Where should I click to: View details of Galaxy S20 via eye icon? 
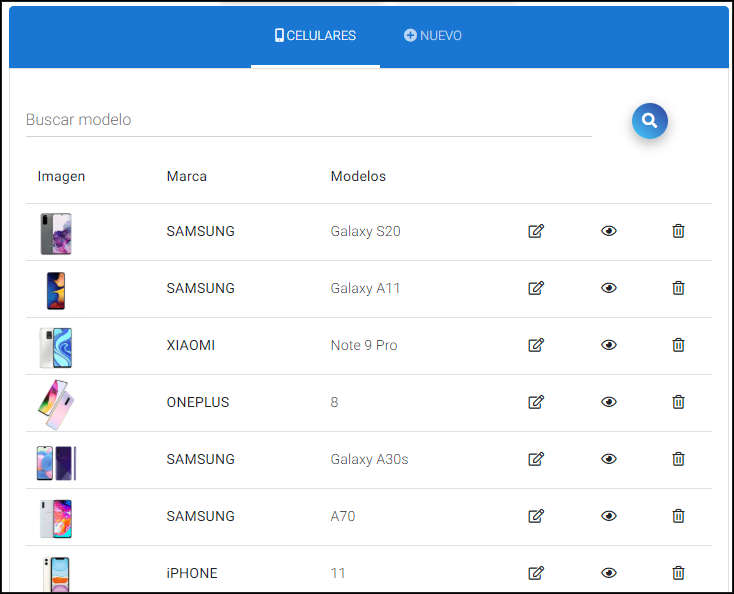coord(609,231)
